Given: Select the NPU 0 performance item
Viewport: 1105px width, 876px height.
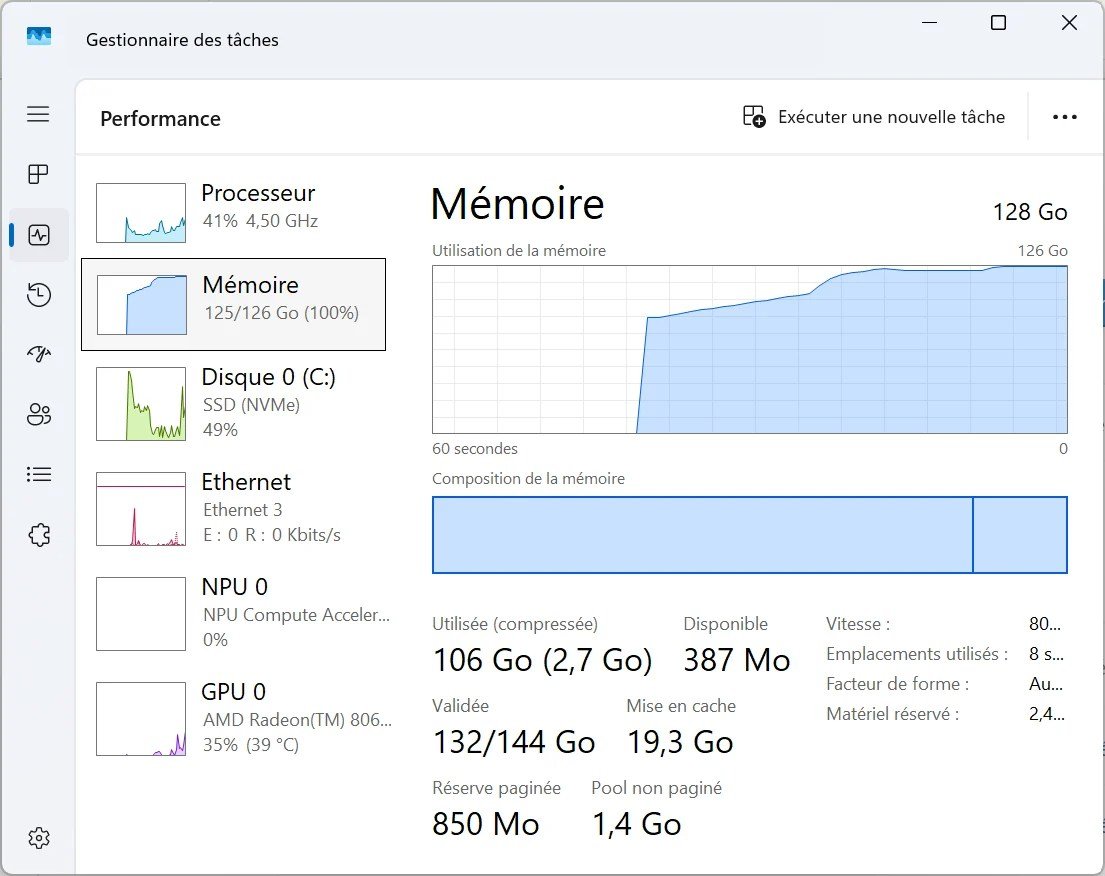Looking at the screenshot, I should [233, 614].
